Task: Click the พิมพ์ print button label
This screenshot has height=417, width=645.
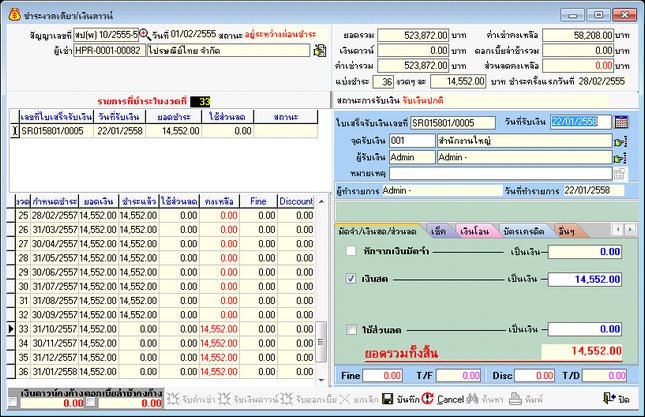Action: click(534, 399)
